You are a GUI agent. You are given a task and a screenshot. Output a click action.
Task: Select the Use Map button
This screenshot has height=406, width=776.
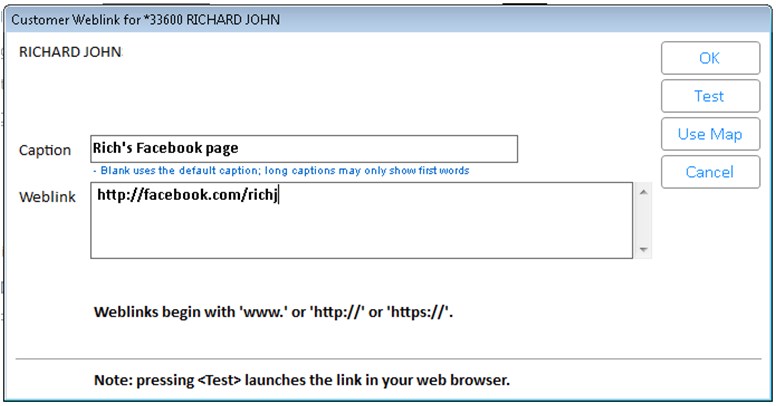coord(709,134)
